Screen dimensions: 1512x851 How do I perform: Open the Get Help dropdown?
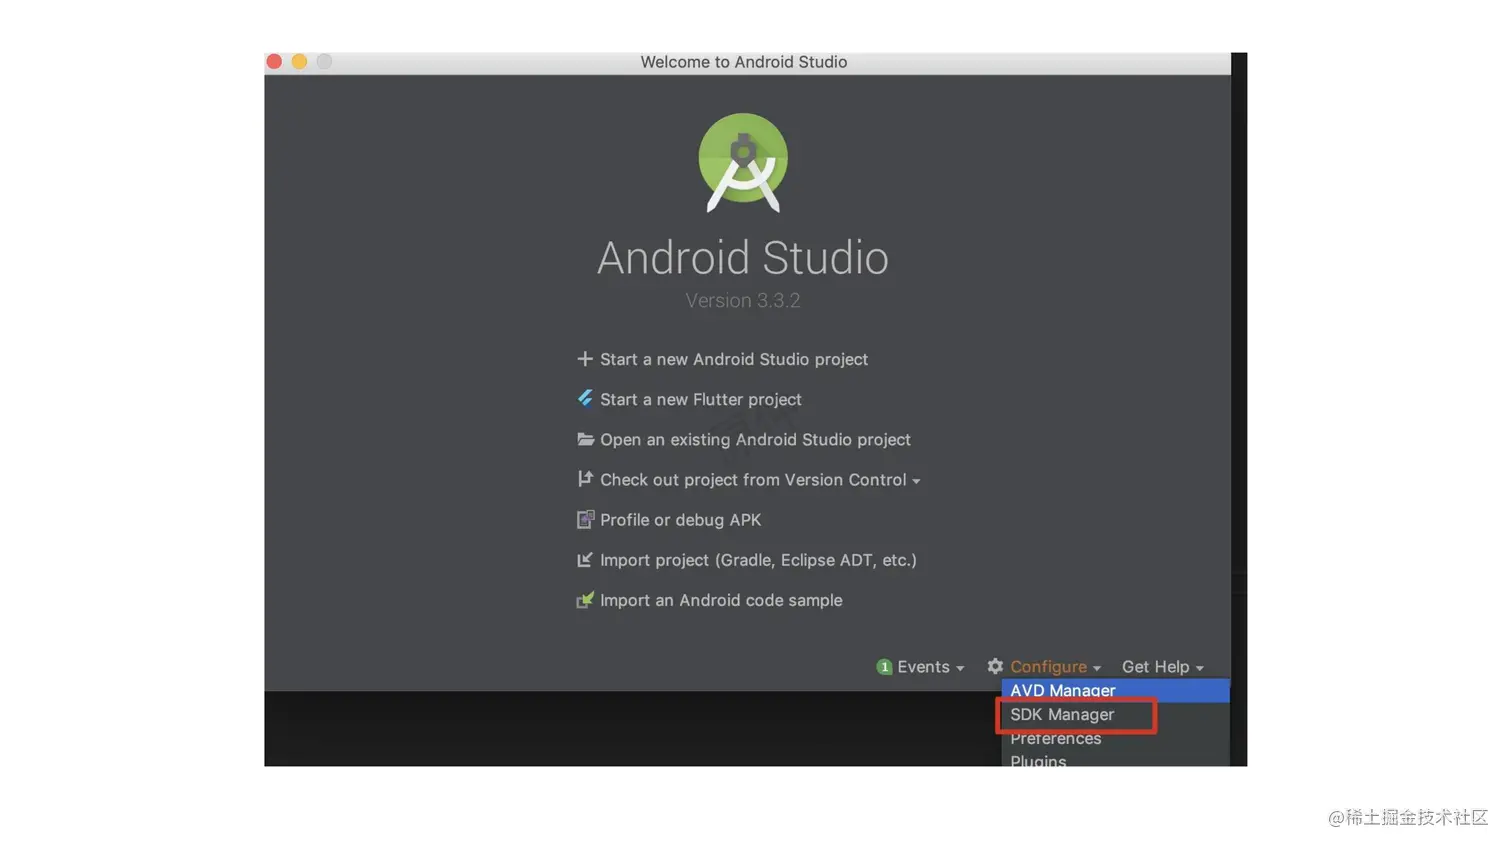coord(1162,667)
